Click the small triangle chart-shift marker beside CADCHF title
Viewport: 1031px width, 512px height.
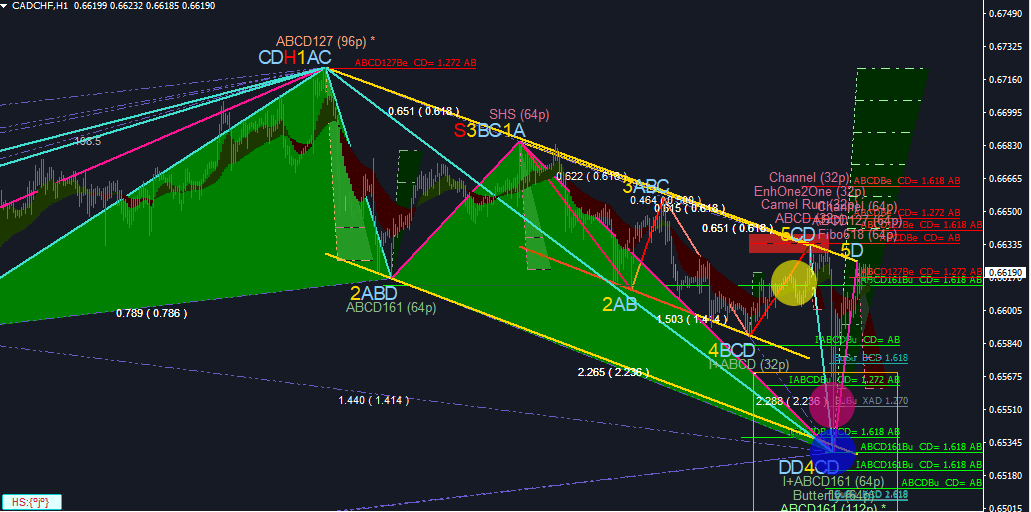[5, 5]
